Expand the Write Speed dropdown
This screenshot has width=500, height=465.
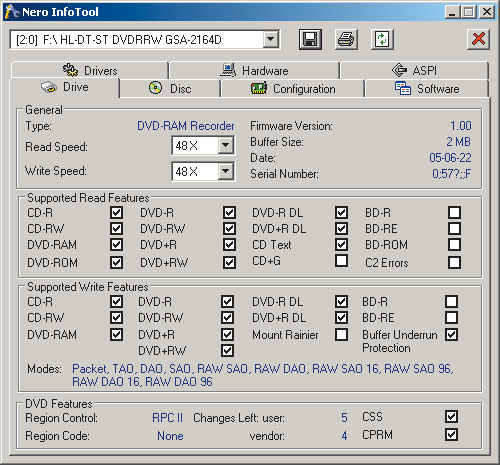[226, 171]
